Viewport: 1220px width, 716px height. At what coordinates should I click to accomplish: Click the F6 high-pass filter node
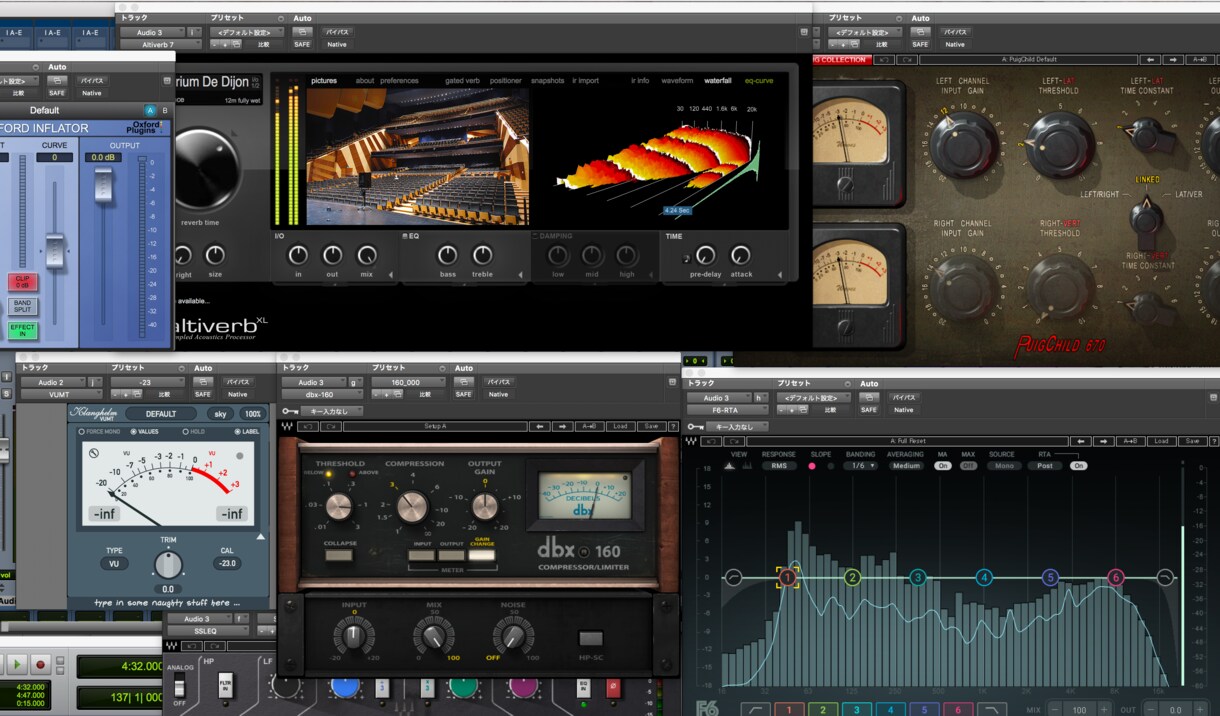(x=733, y=577)
